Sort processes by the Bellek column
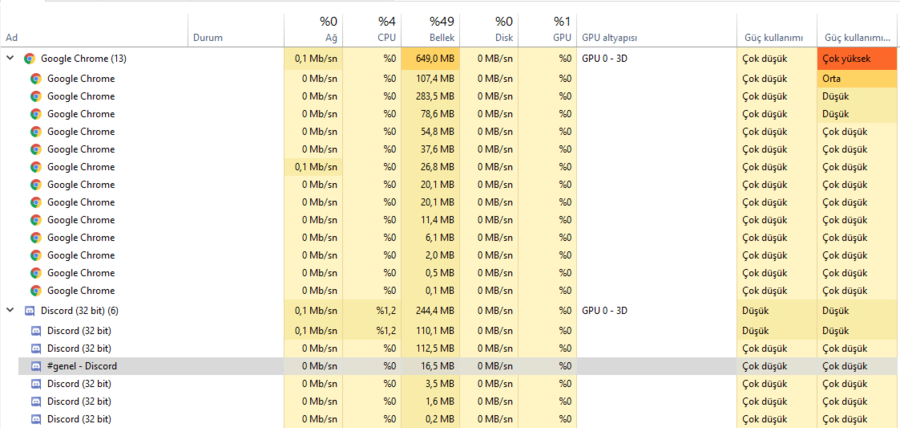This screenshot has width=900, height=428. (430, 30)
